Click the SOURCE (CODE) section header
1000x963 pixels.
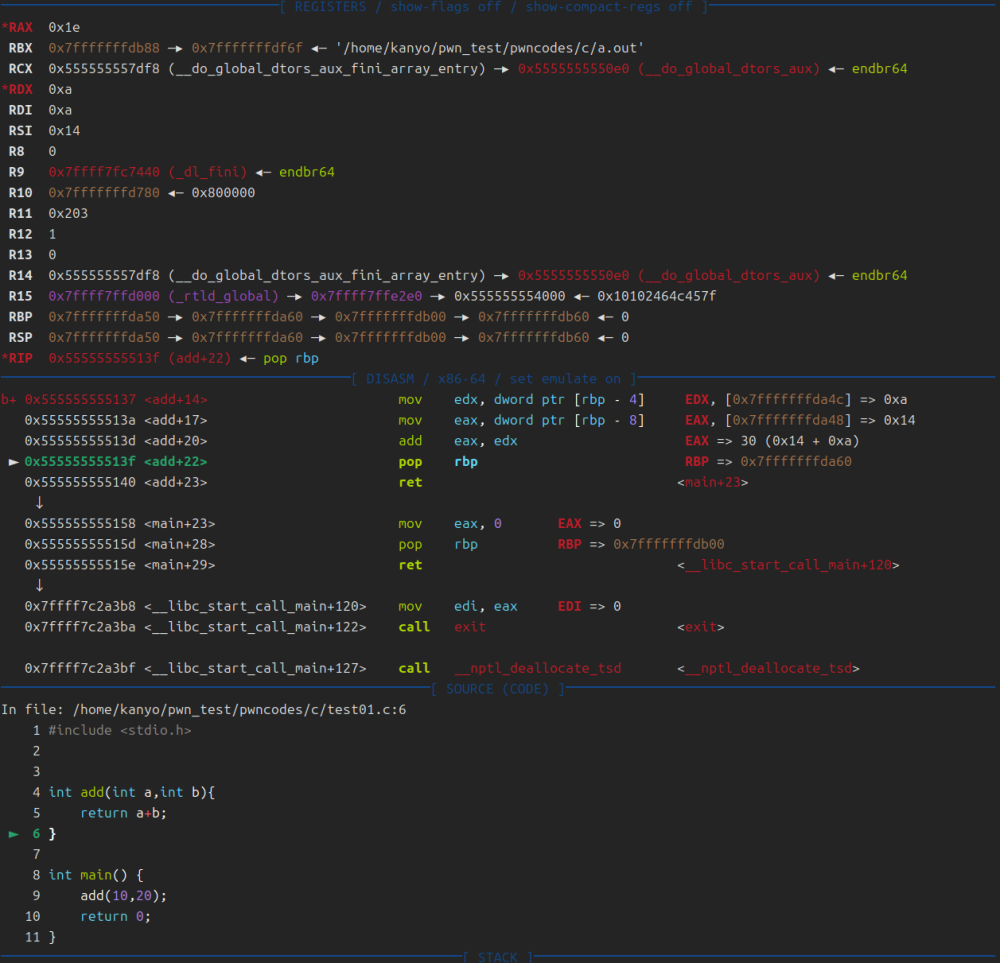tap(498, 689)
